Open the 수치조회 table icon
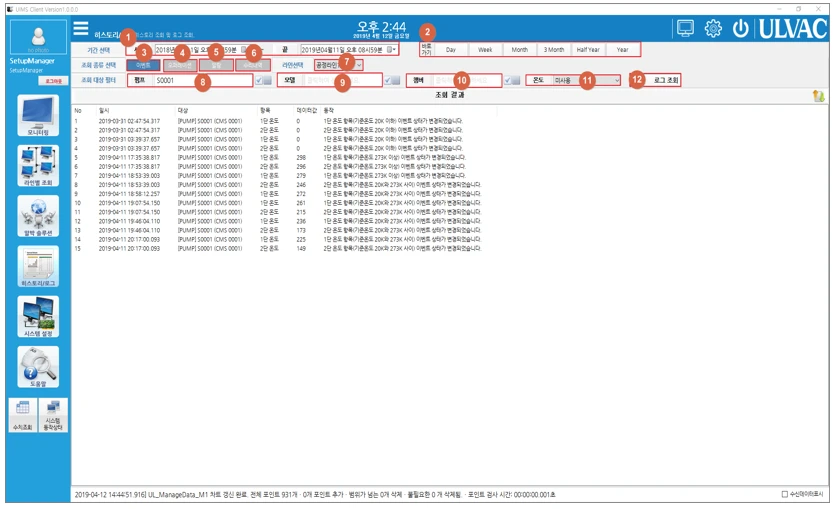 (23, 415)
